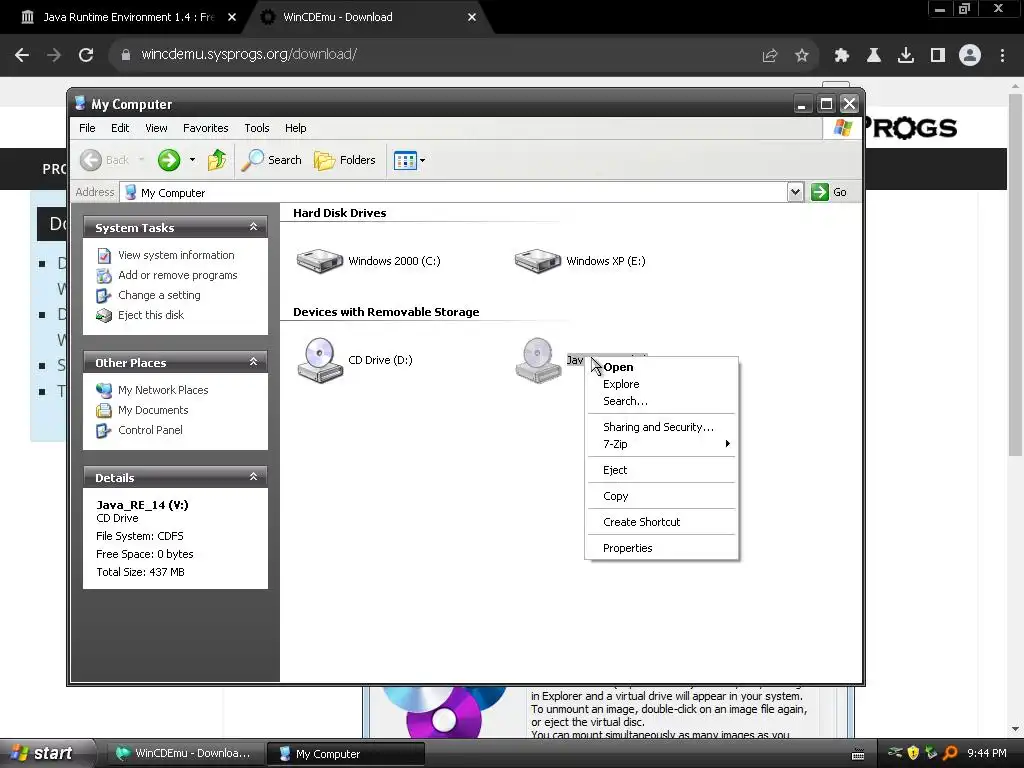Click the share page icon
The height and width of the screenshot is (768, 1024).
pyautogui.click(x=770, y=56)
